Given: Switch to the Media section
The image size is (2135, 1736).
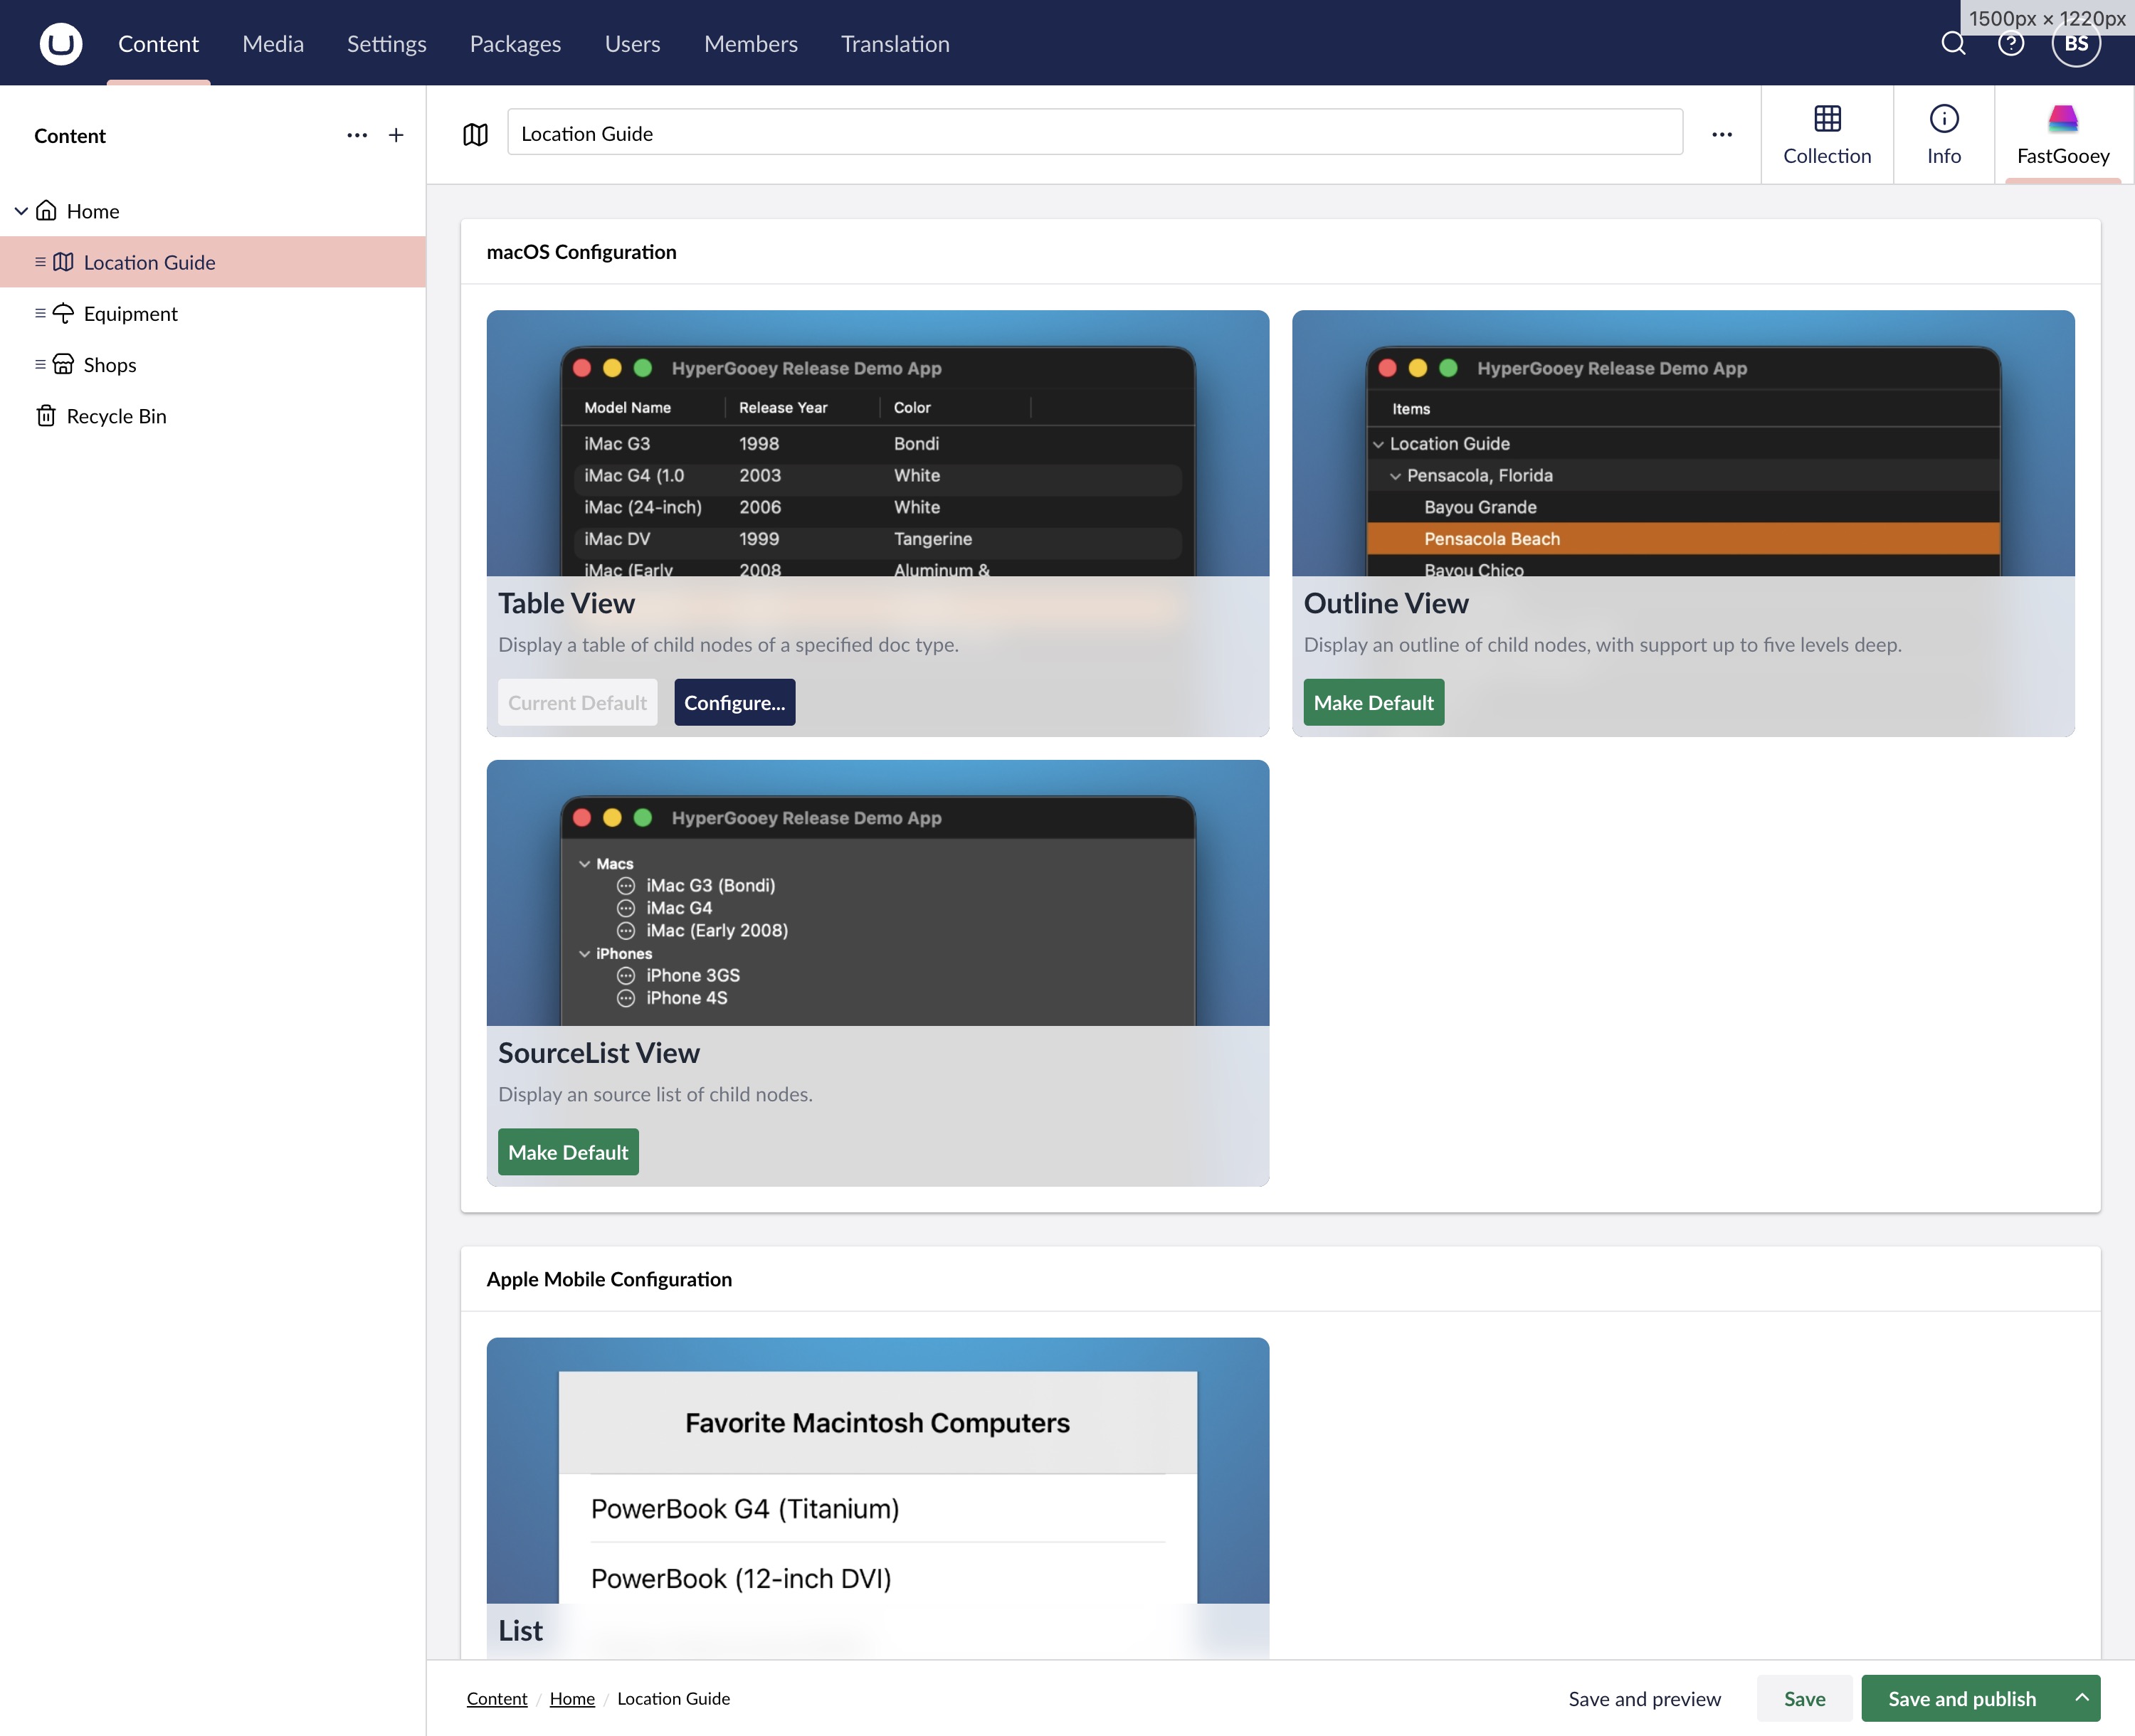Looking at the screenshot, I should point(273,44).
